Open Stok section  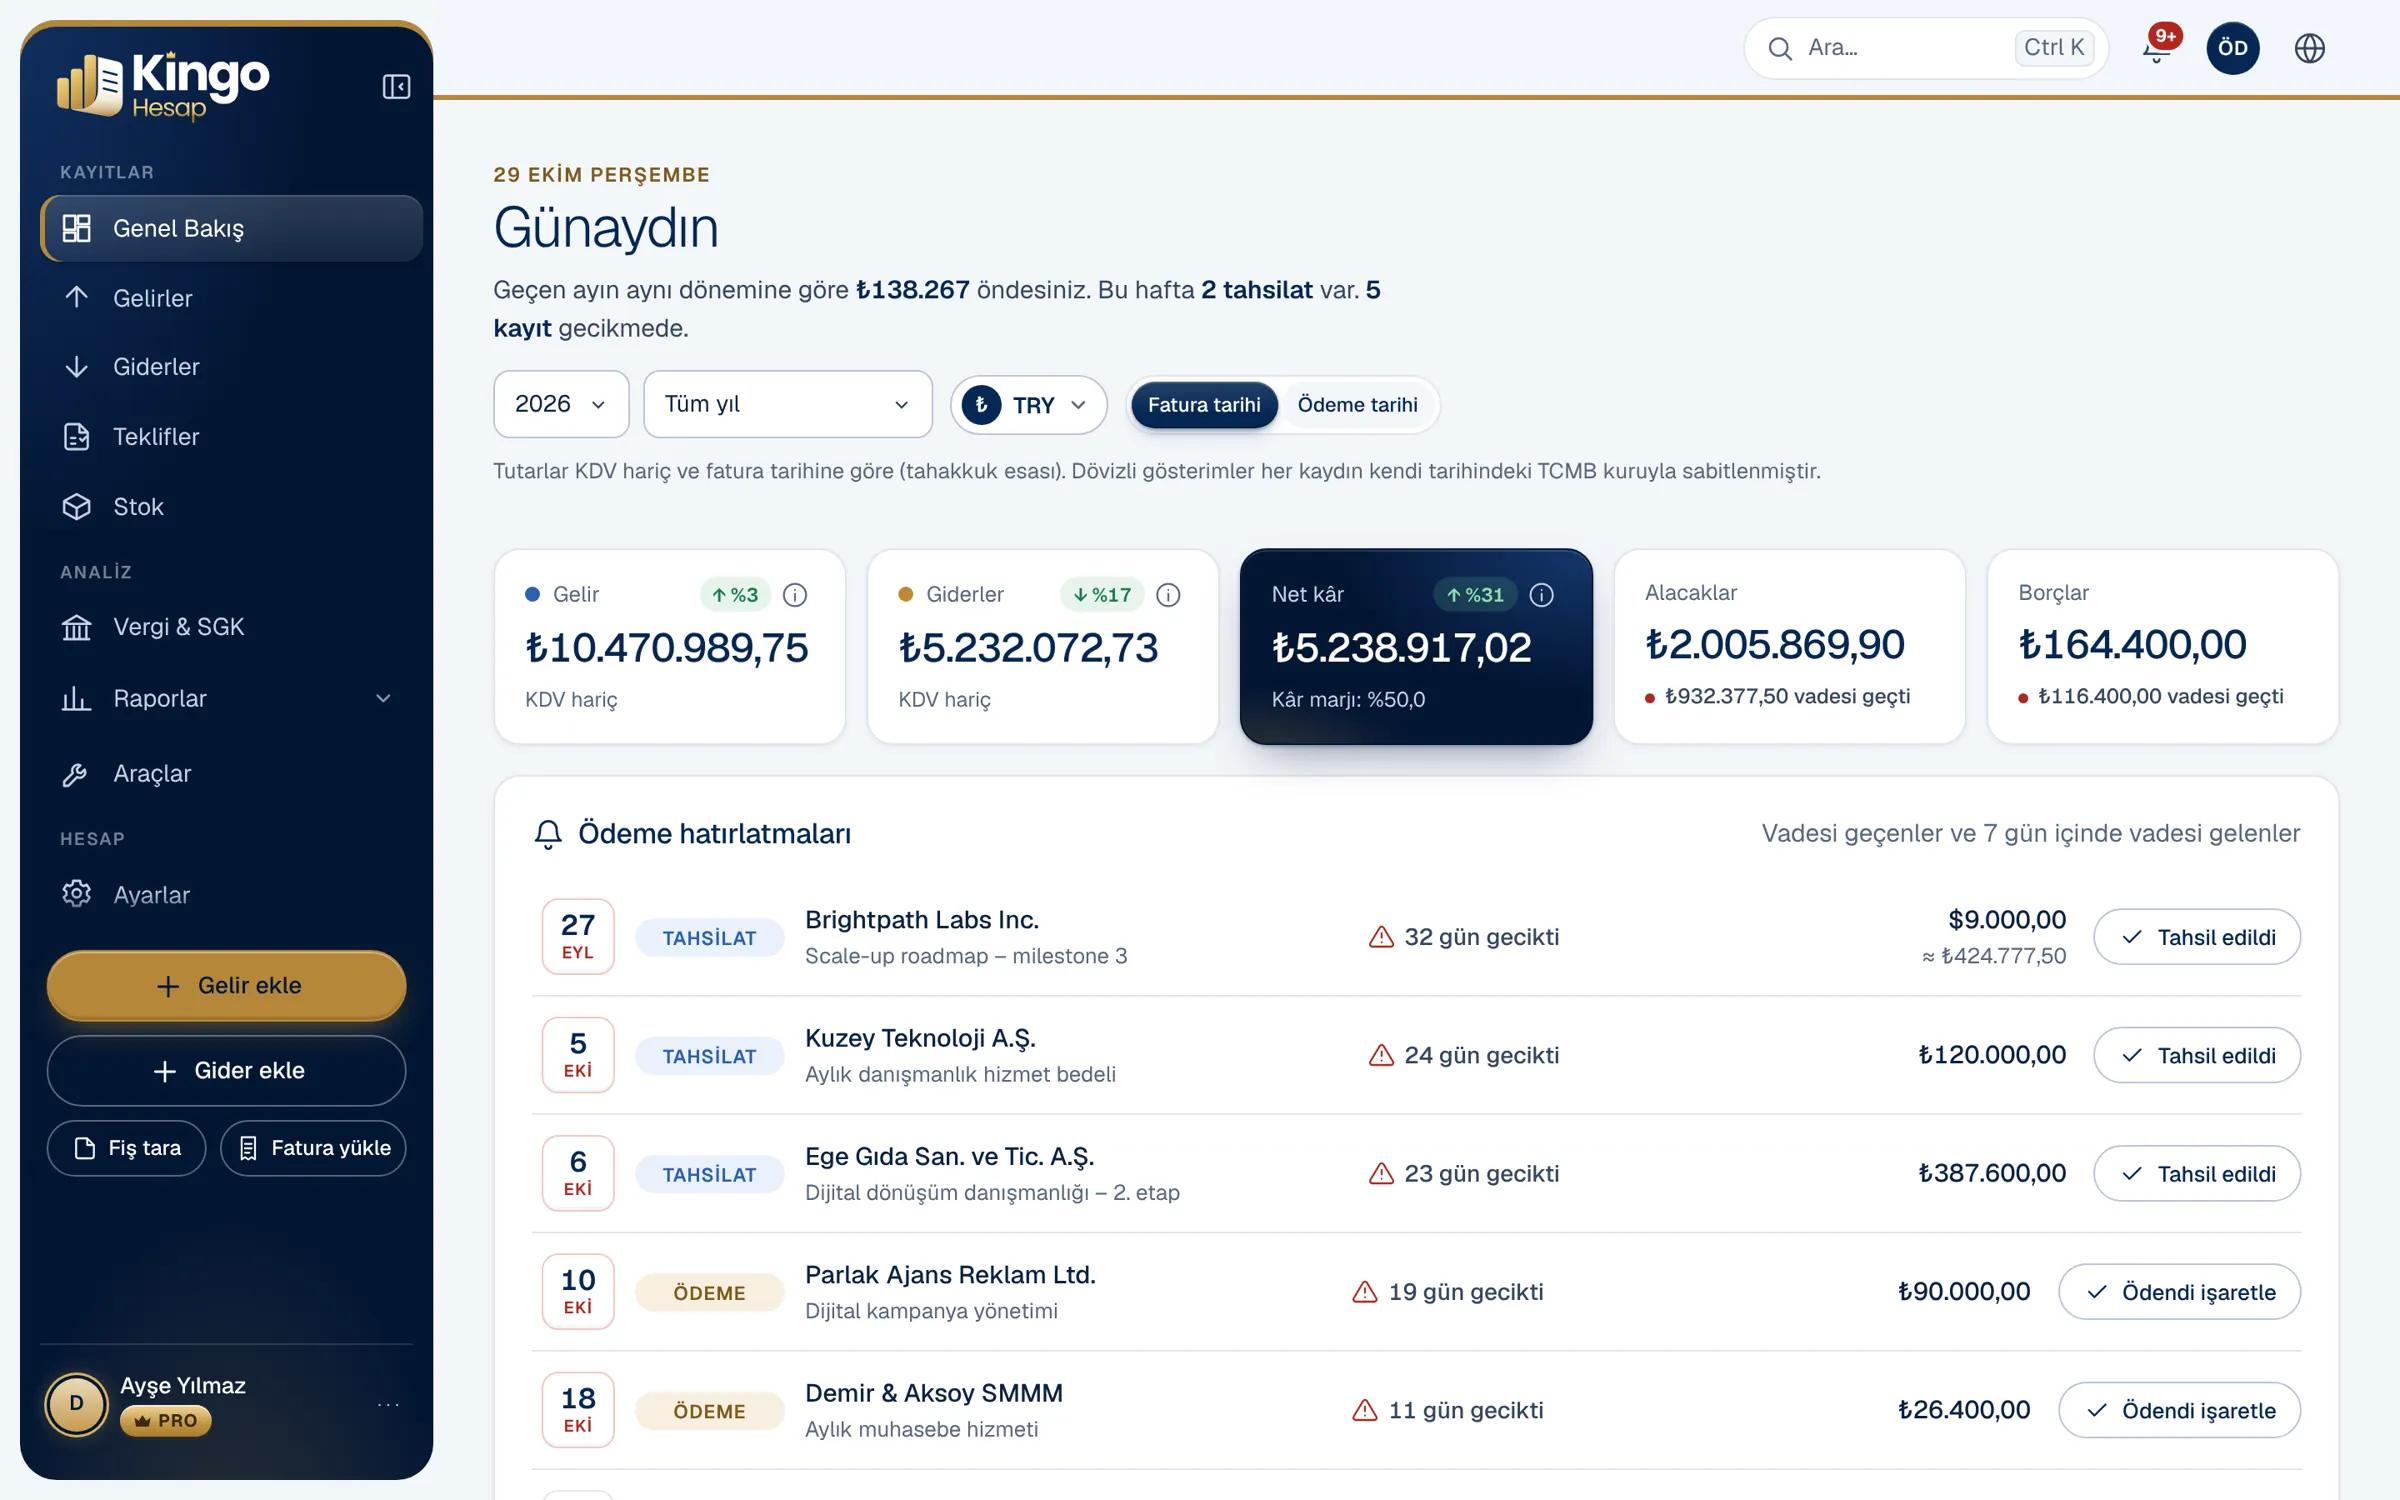coord(232,507)
